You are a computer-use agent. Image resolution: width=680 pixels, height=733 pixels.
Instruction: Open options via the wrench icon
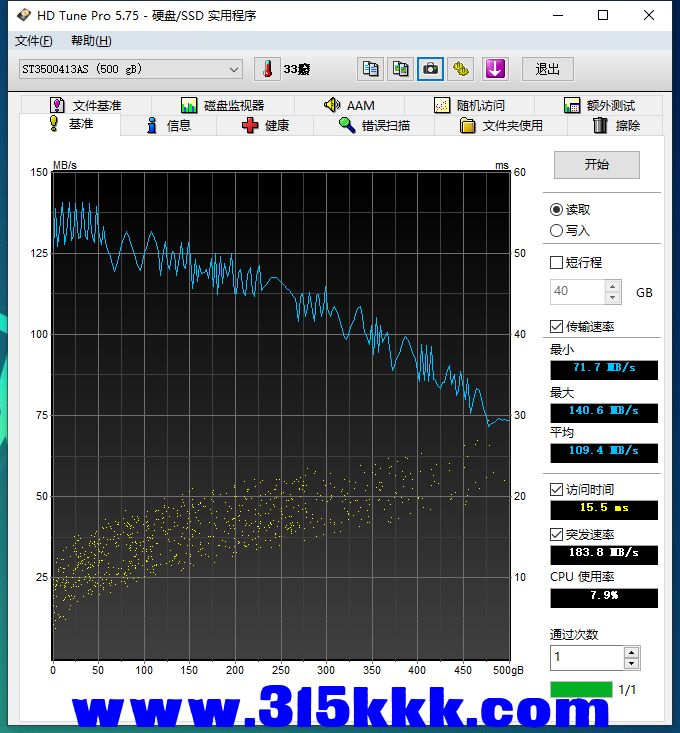tap(460, 69)
